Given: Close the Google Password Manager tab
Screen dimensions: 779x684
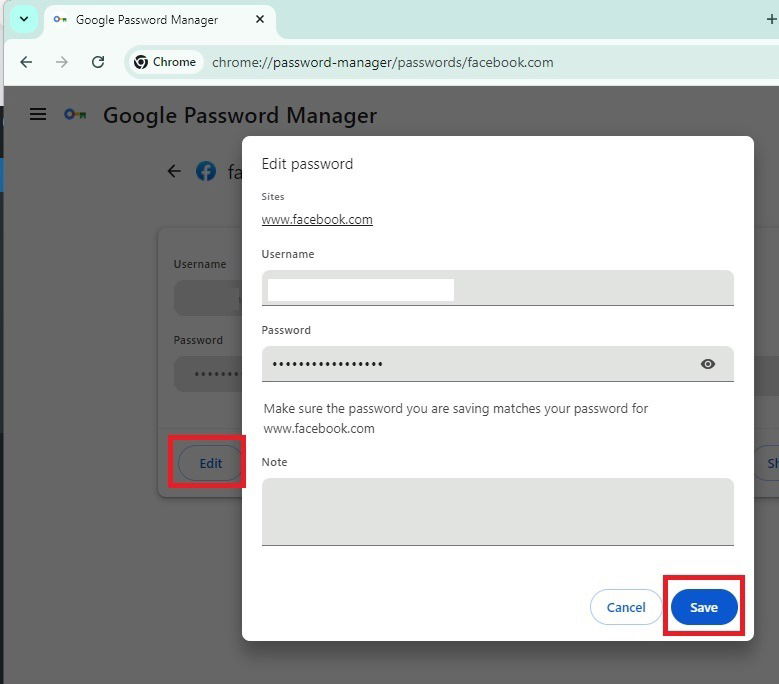Looking at the screenshot, I should point(259,19).
